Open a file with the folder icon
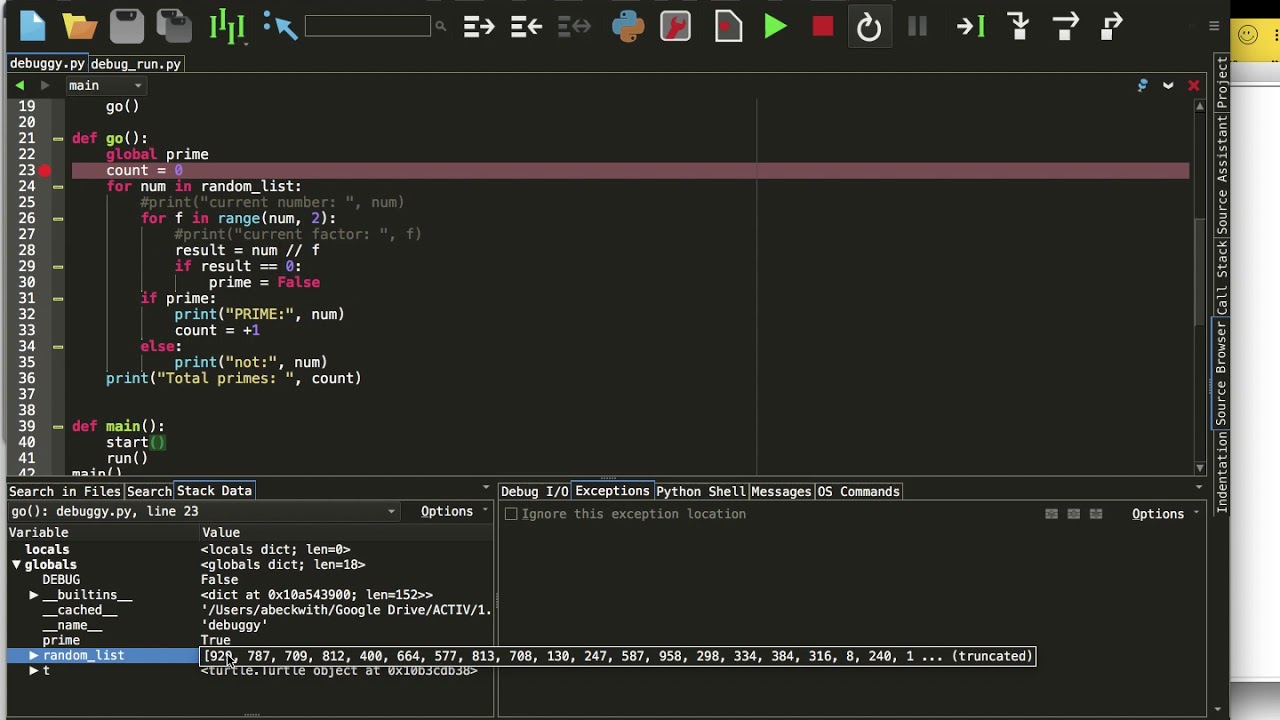The width and height of the screenshot is (1280, 720). tap(79, 27)
